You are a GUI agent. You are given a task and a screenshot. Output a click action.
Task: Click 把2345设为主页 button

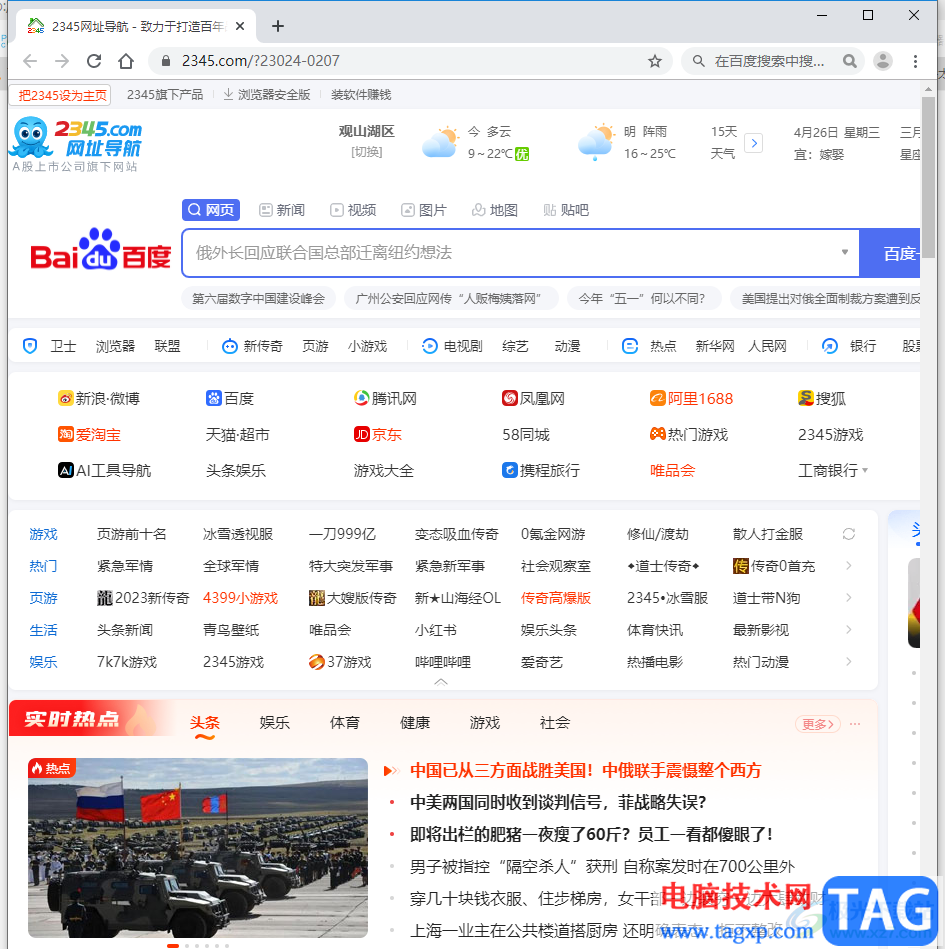tap(61, 95)
